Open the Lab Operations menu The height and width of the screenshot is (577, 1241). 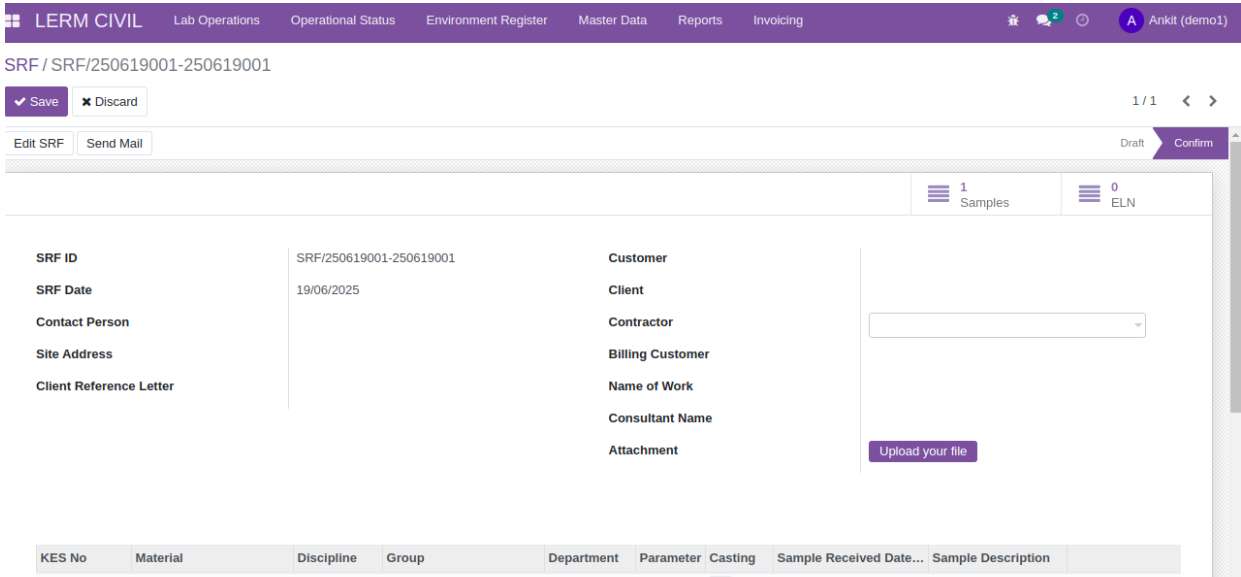pos(216,21)
